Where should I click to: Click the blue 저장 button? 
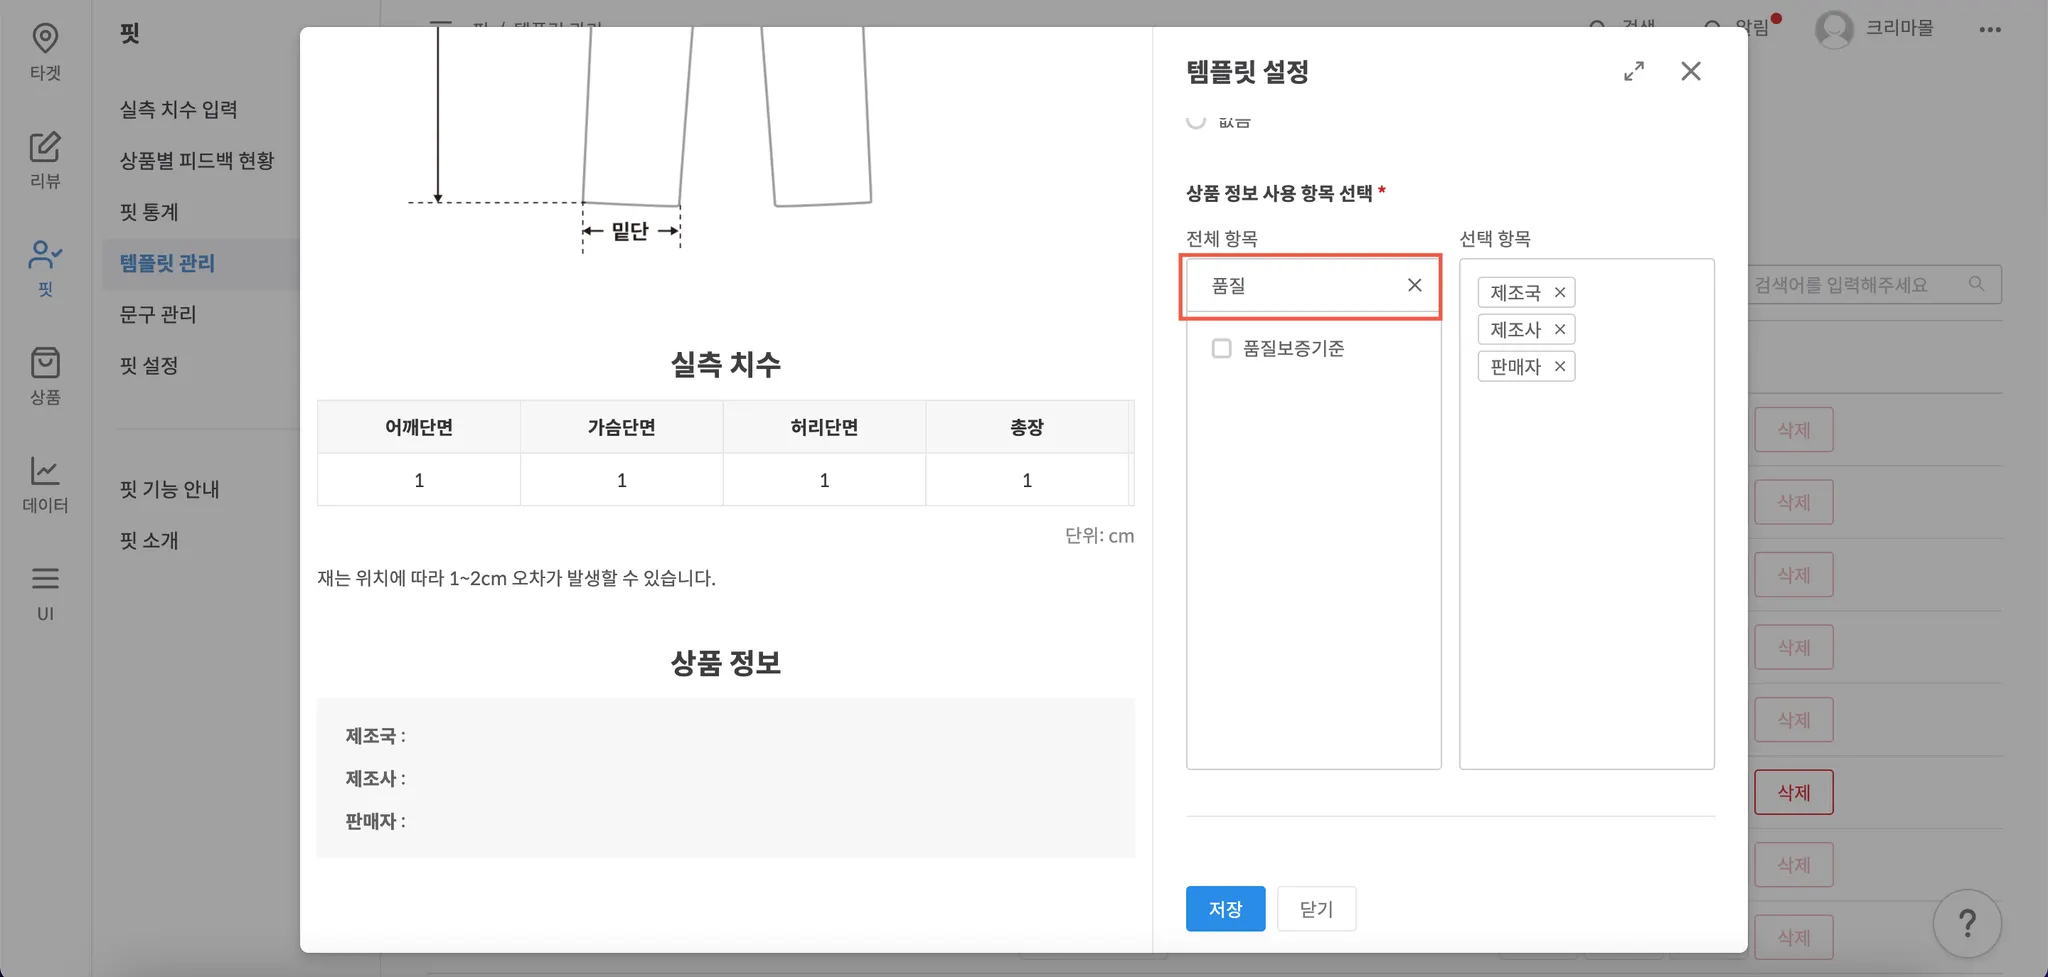coord(1225,909)
